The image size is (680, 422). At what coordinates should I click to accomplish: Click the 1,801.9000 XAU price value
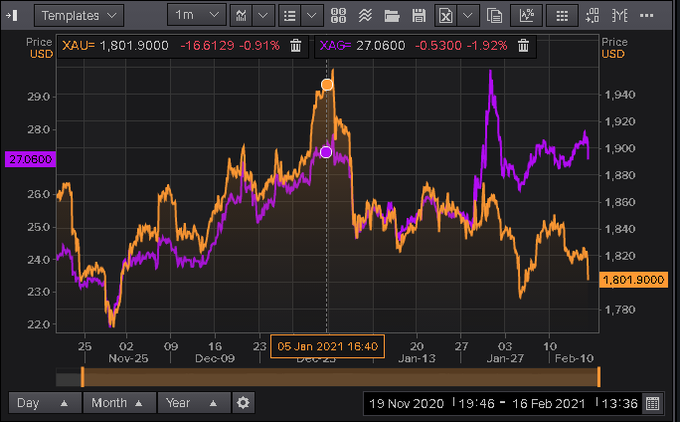click(x=134, y=46)
